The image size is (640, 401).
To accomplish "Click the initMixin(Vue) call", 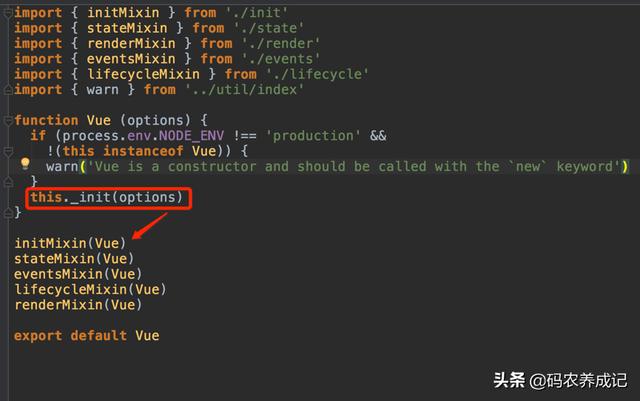I will click(70, 243).
